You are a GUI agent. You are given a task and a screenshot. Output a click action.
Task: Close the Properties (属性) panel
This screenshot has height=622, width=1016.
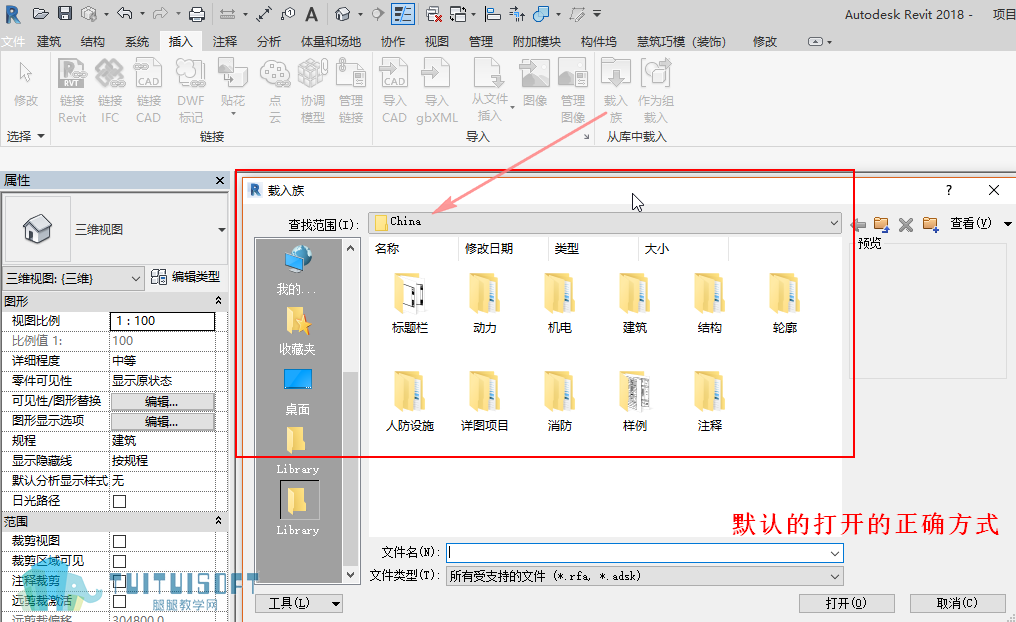(220, 181)
